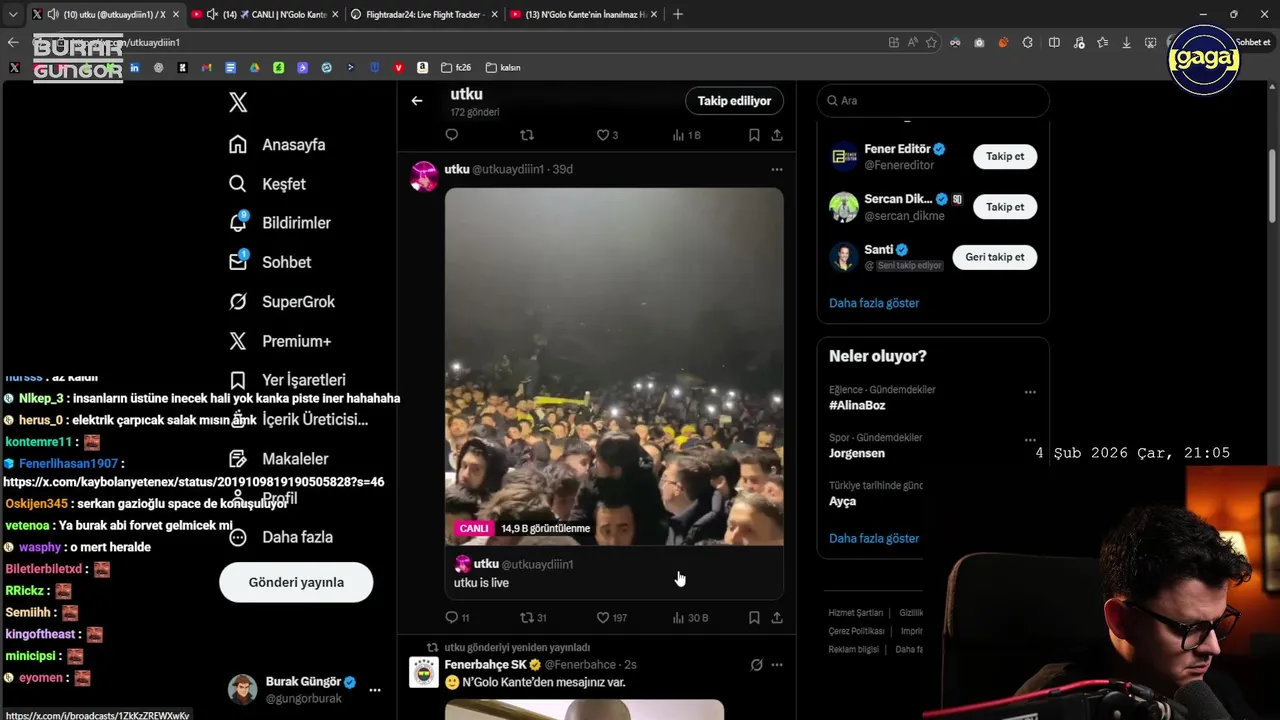Open Anasayfa home from the sidebar
Image resolution: width=1280 pixels, height=720 pixels.
[277, 144]
